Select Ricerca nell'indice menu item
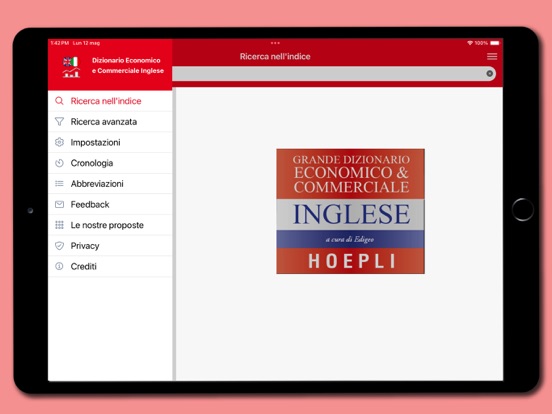 pos(110,101)
